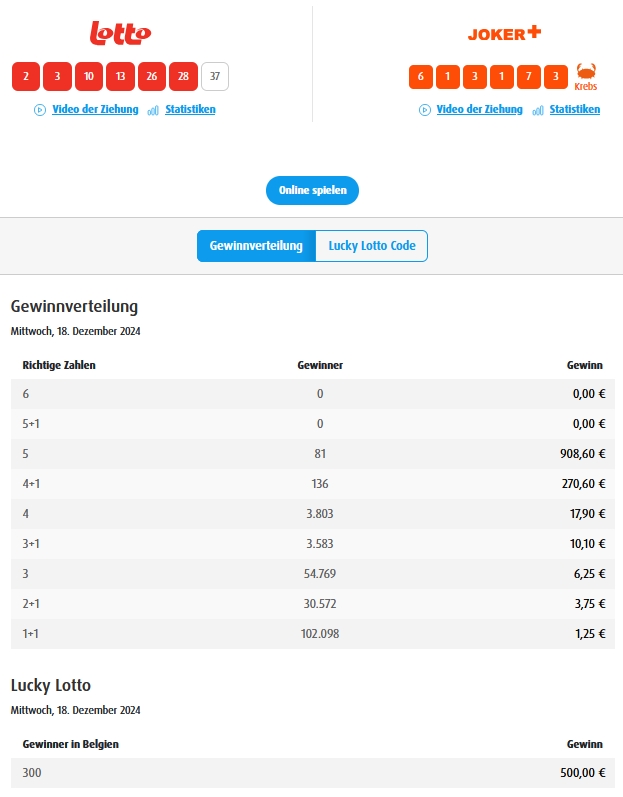Open the Joker+ Statistiken link
623x797 pixels.
[575, 109]
